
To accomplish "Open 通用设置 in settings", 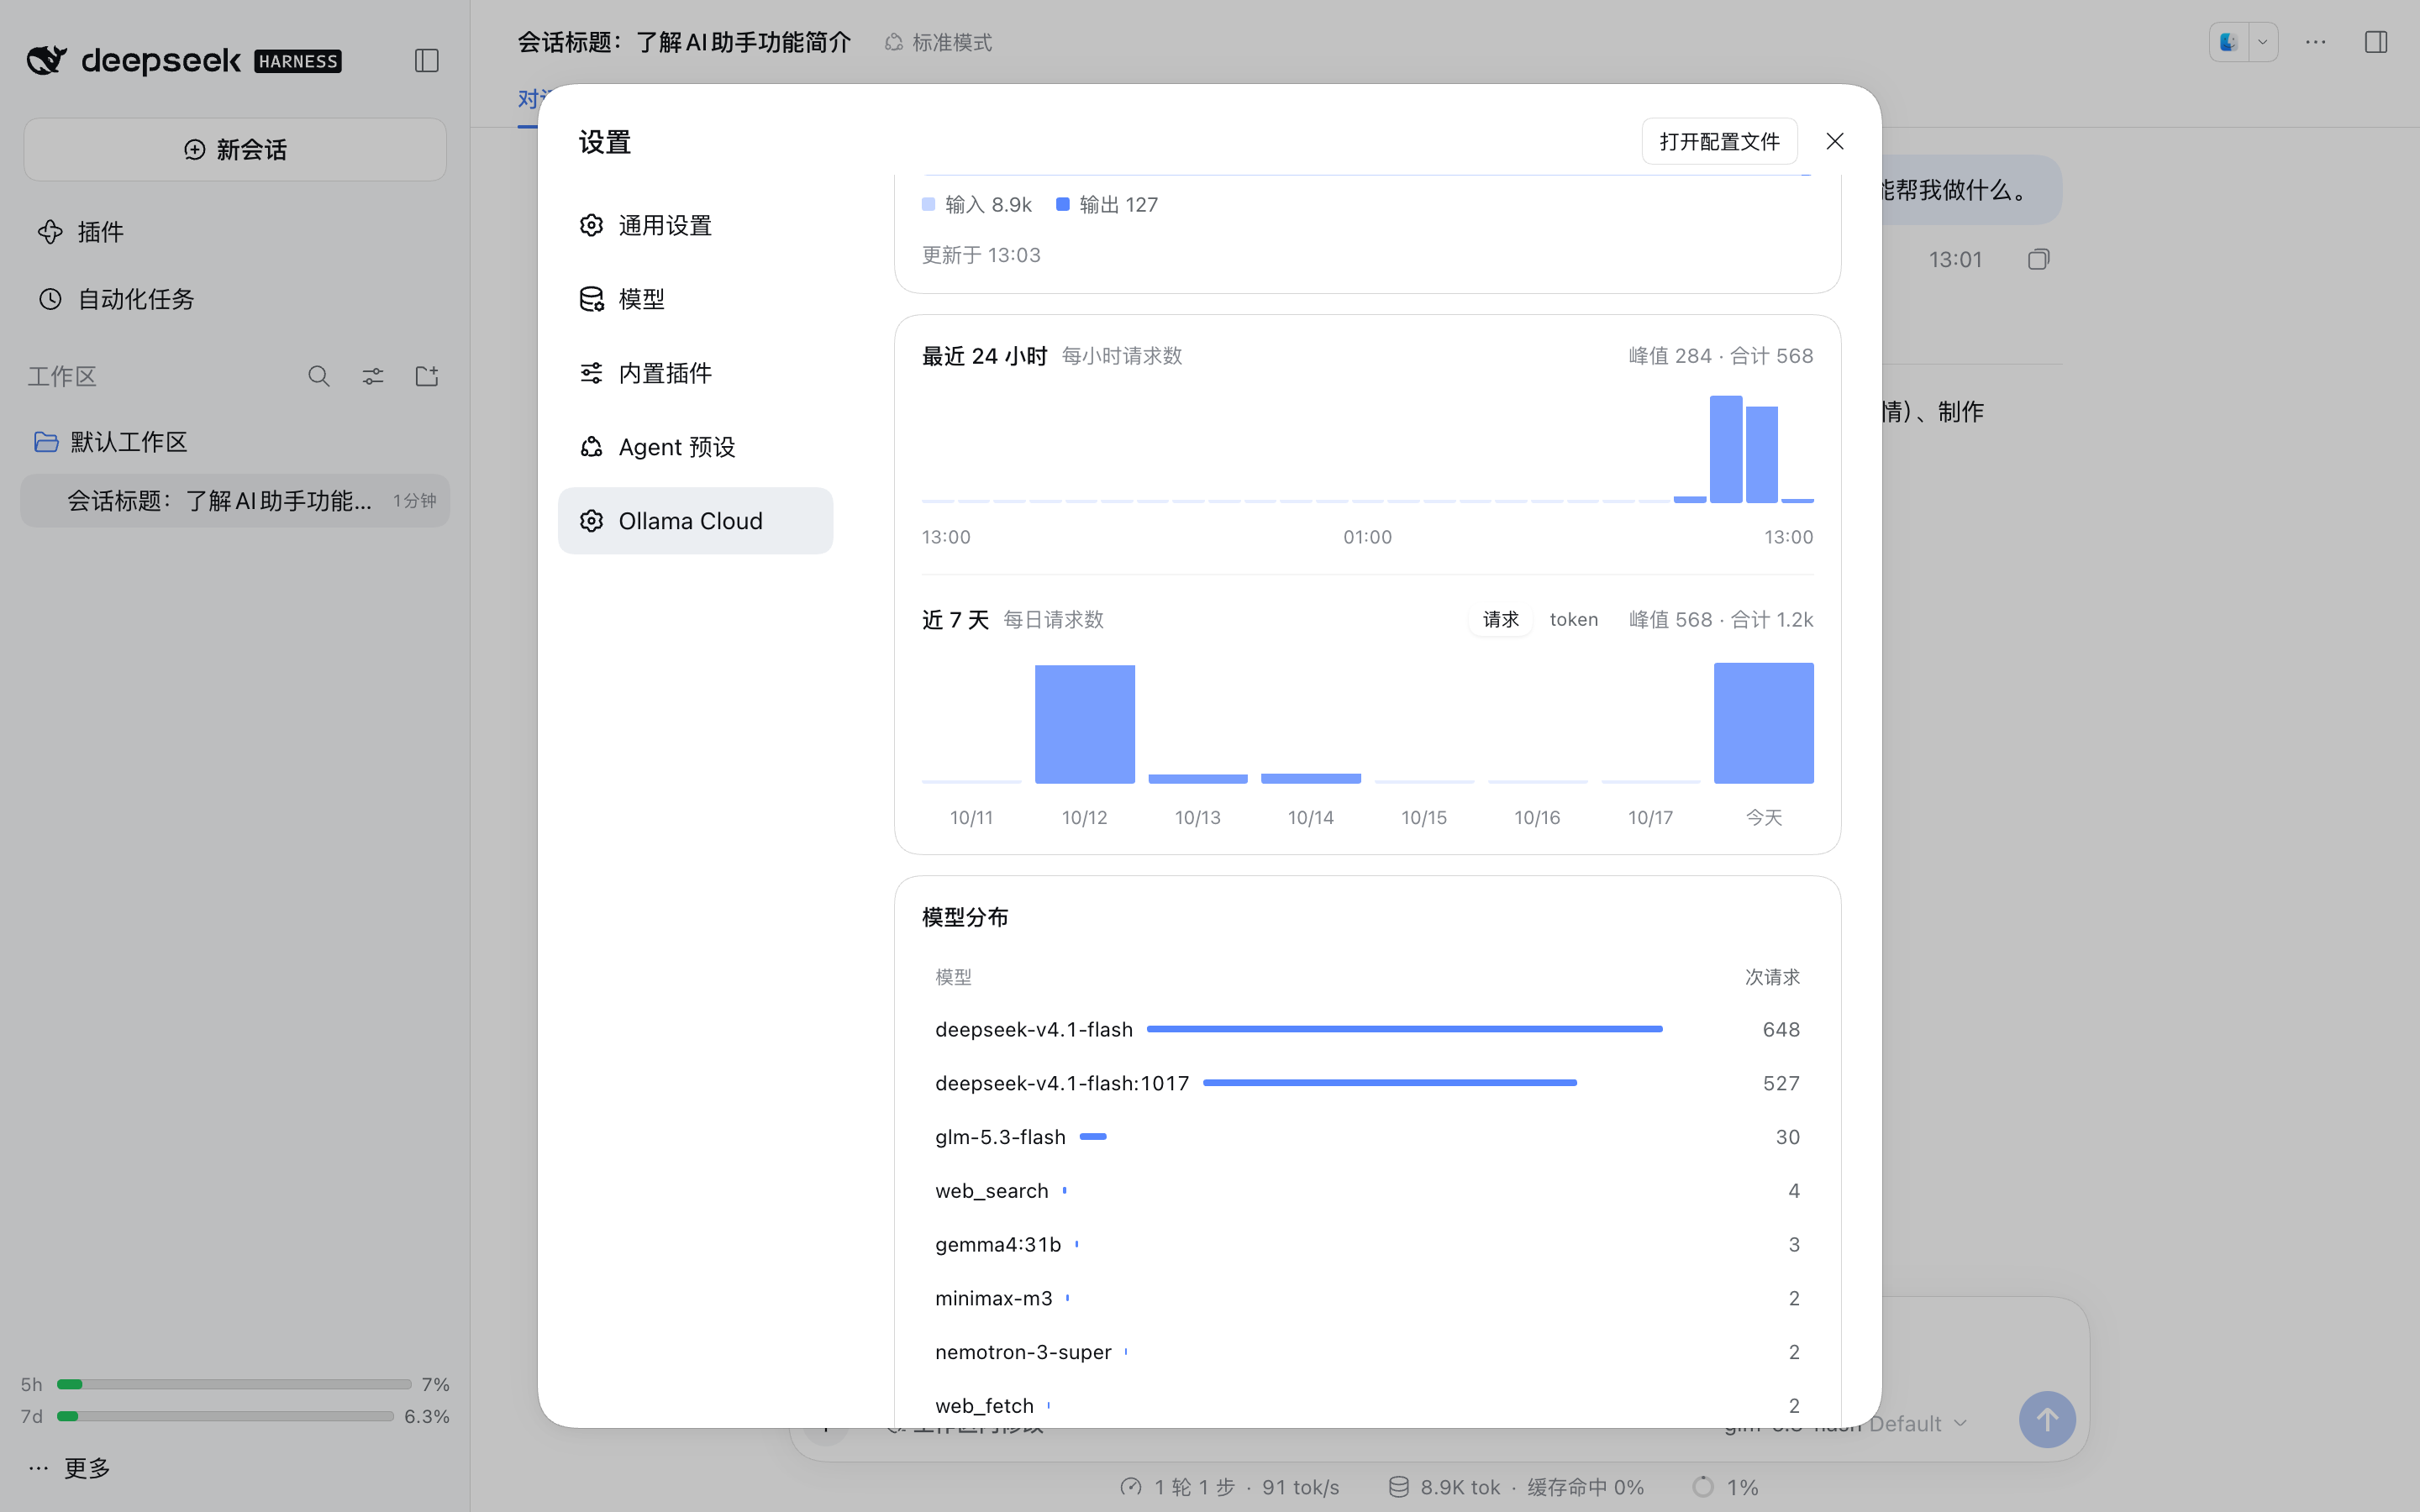I will pyautogui.click(x=695, y=225).
